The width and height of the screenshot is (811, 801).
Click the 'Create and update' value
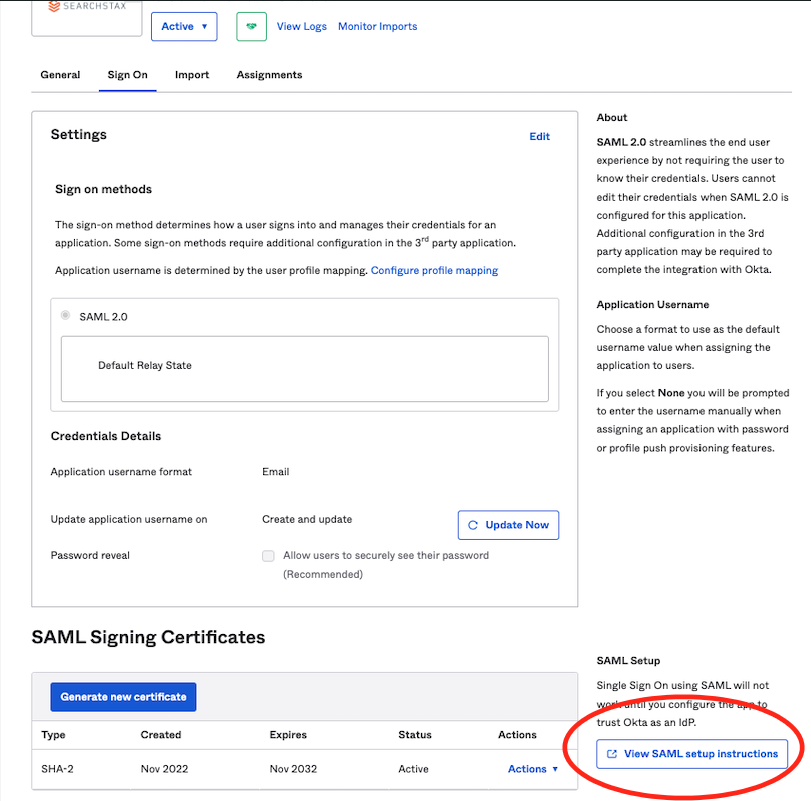click(x=307, y=519)
